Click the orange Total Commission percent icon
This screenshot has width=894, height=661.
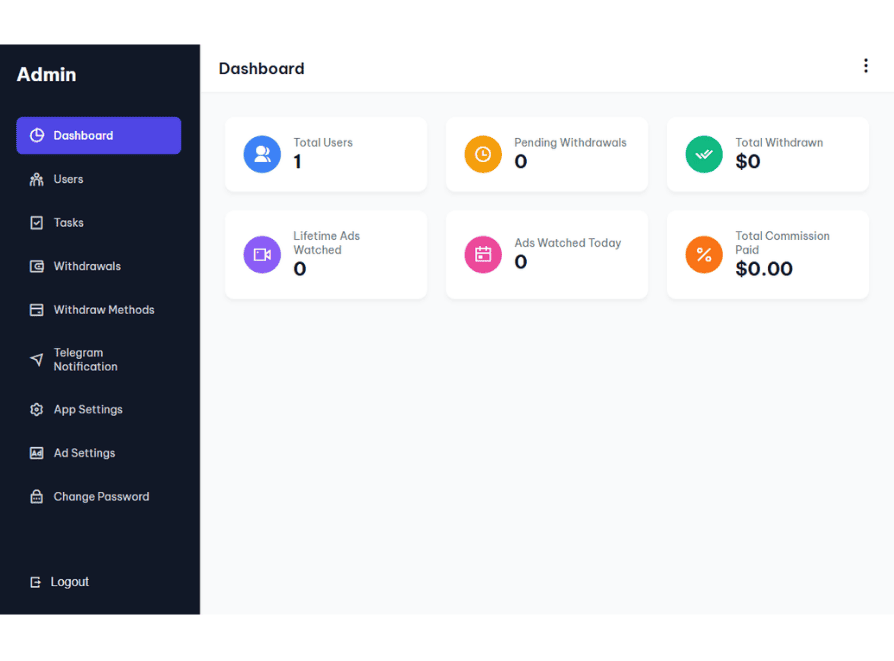pos(704,254)
